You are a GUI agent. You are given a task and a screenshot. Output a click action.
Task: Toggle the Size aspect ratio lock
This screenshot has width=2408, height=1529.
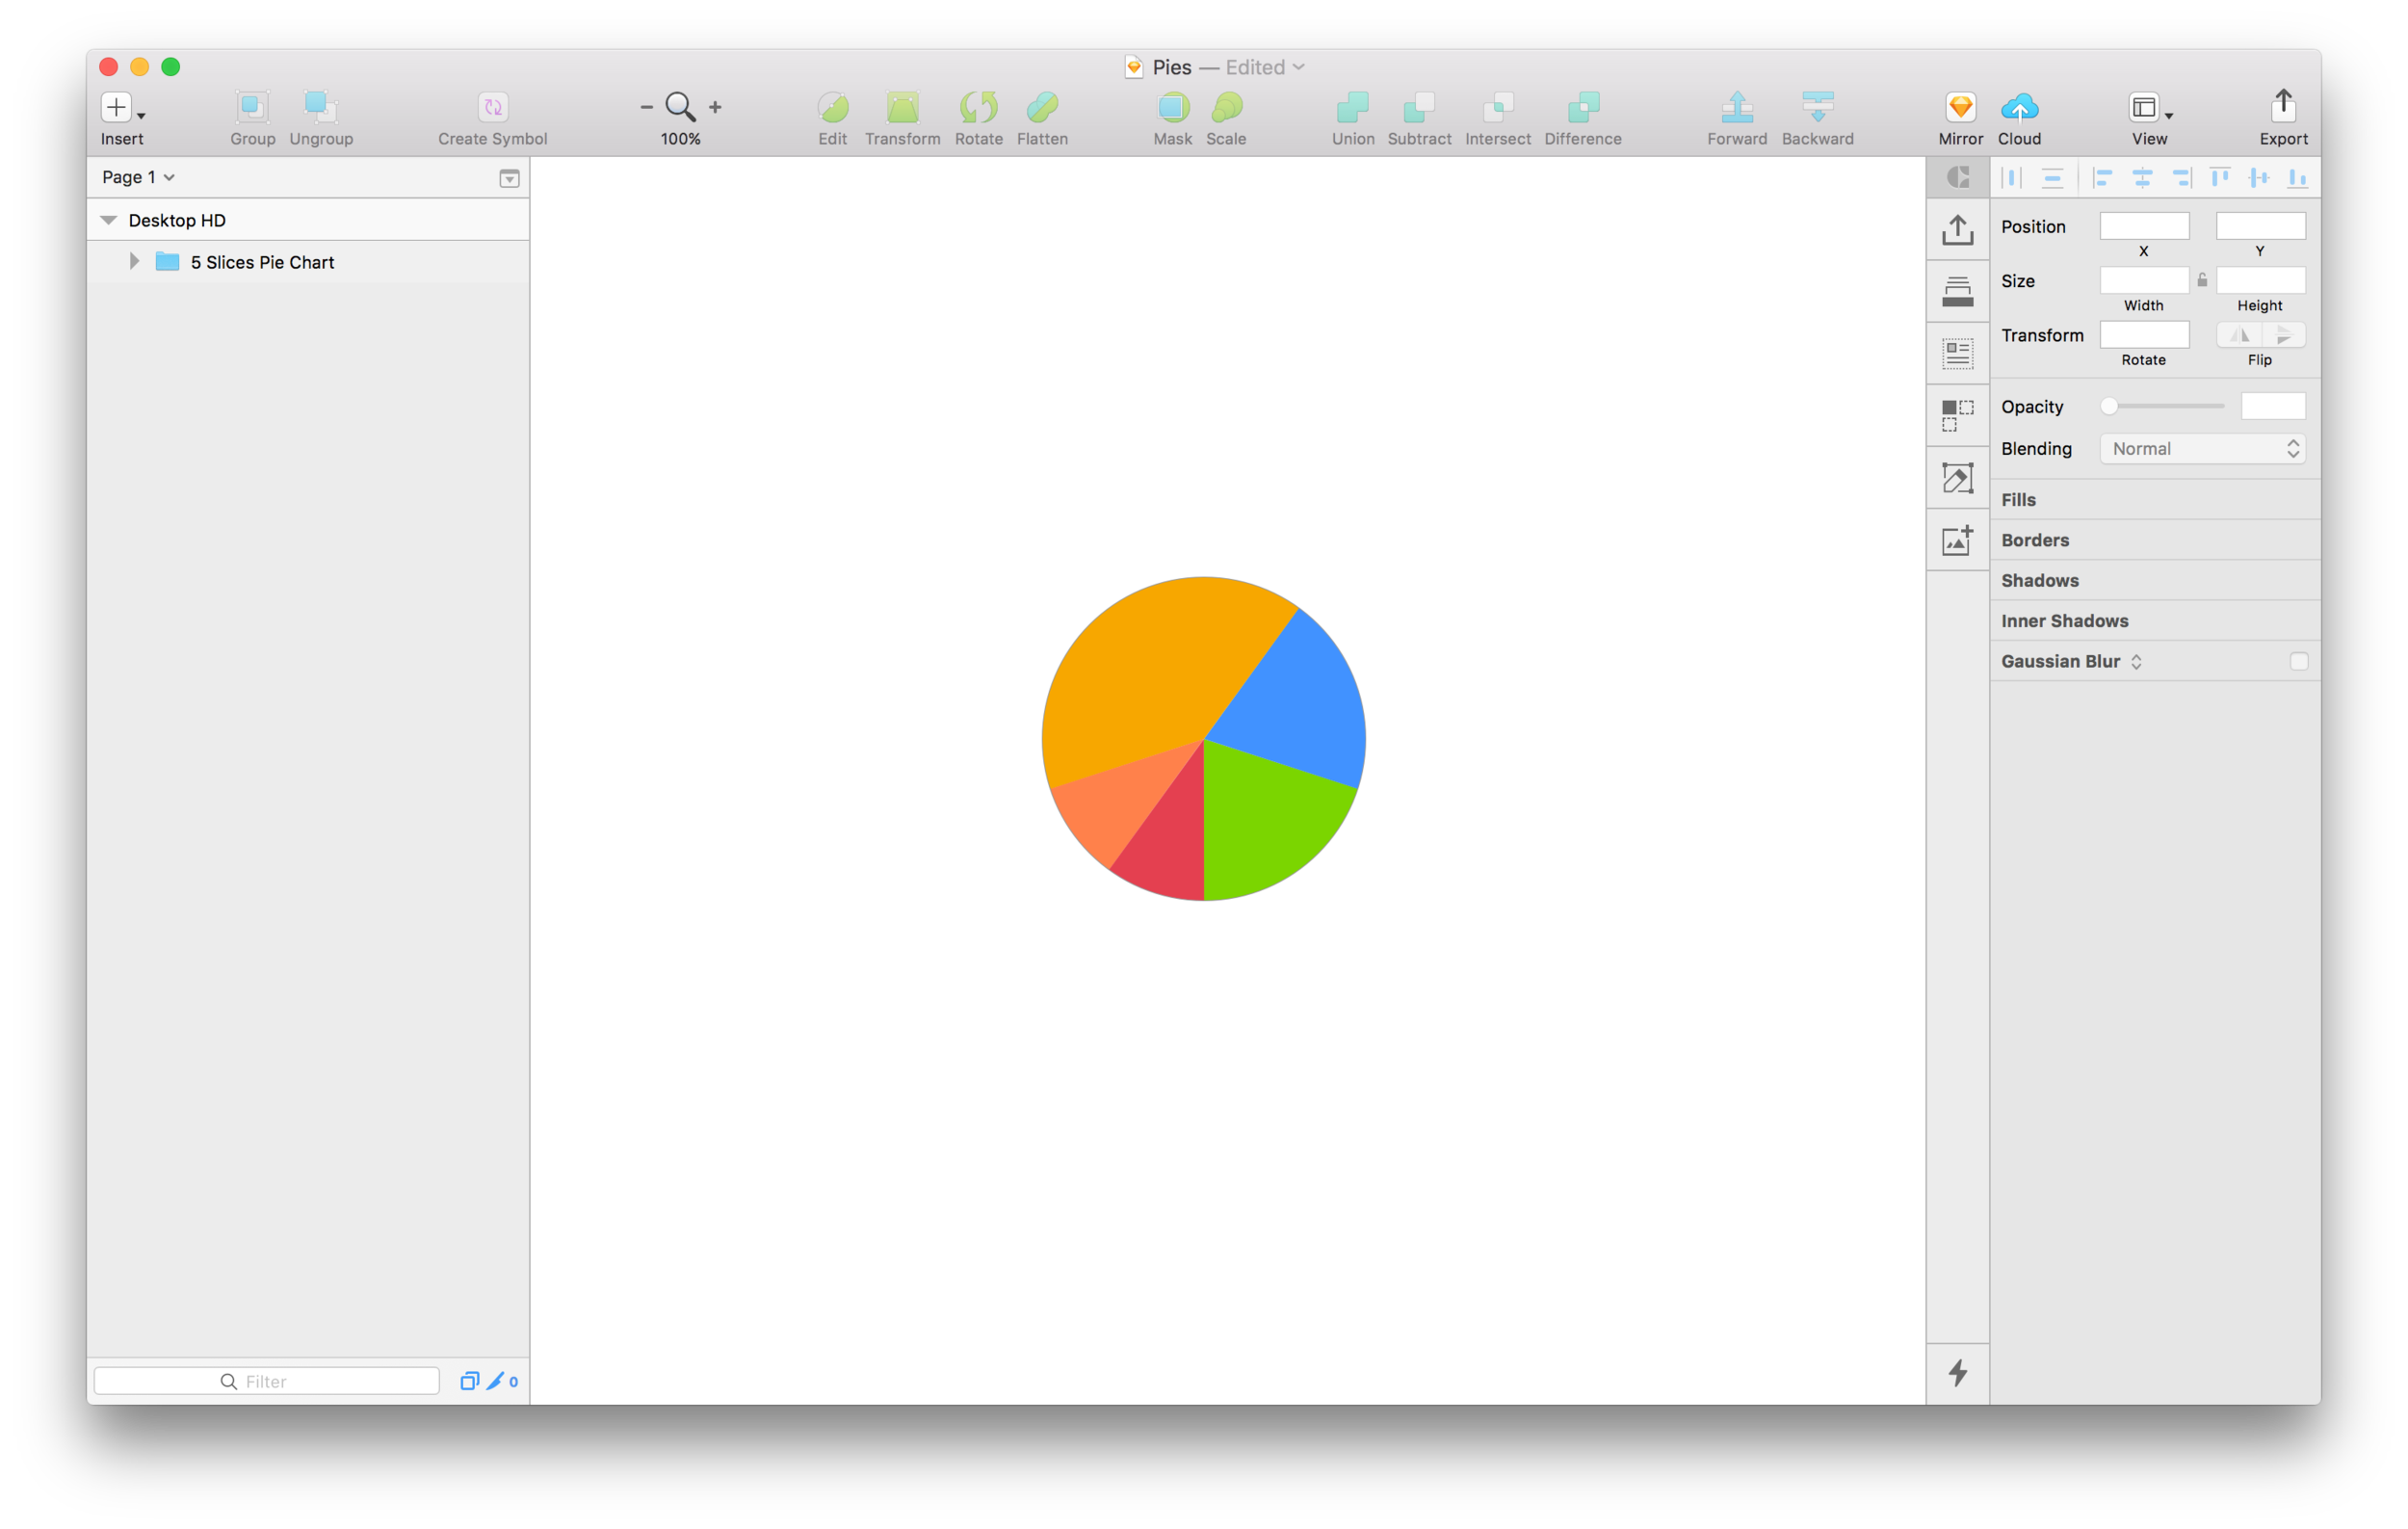click(x=2202, y=280)
